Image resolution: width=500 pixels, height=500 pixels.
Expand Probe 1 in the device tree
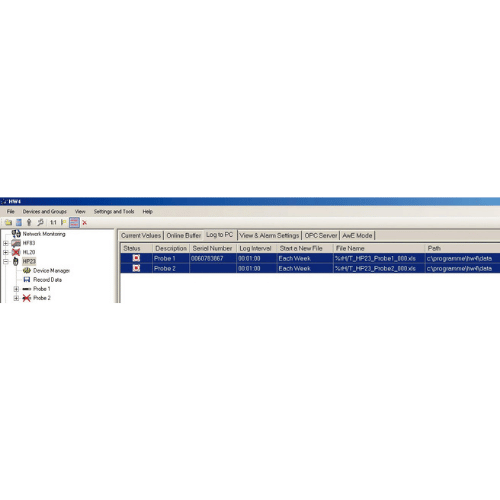pyautogui.click(x=16, y=289)
